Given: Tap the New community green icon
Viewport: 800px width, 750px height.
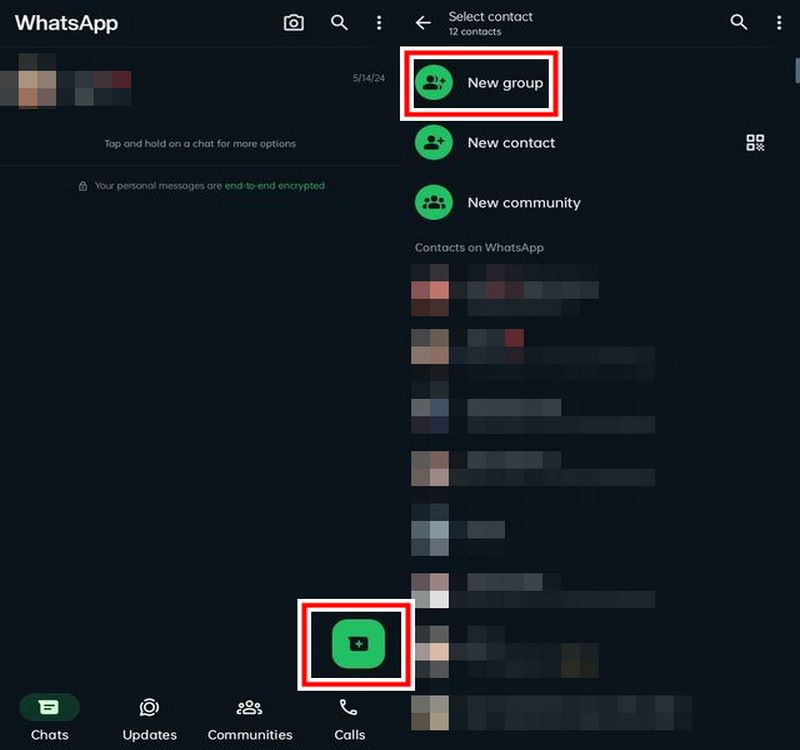Looking at the screenshot, I should point(434,203).
